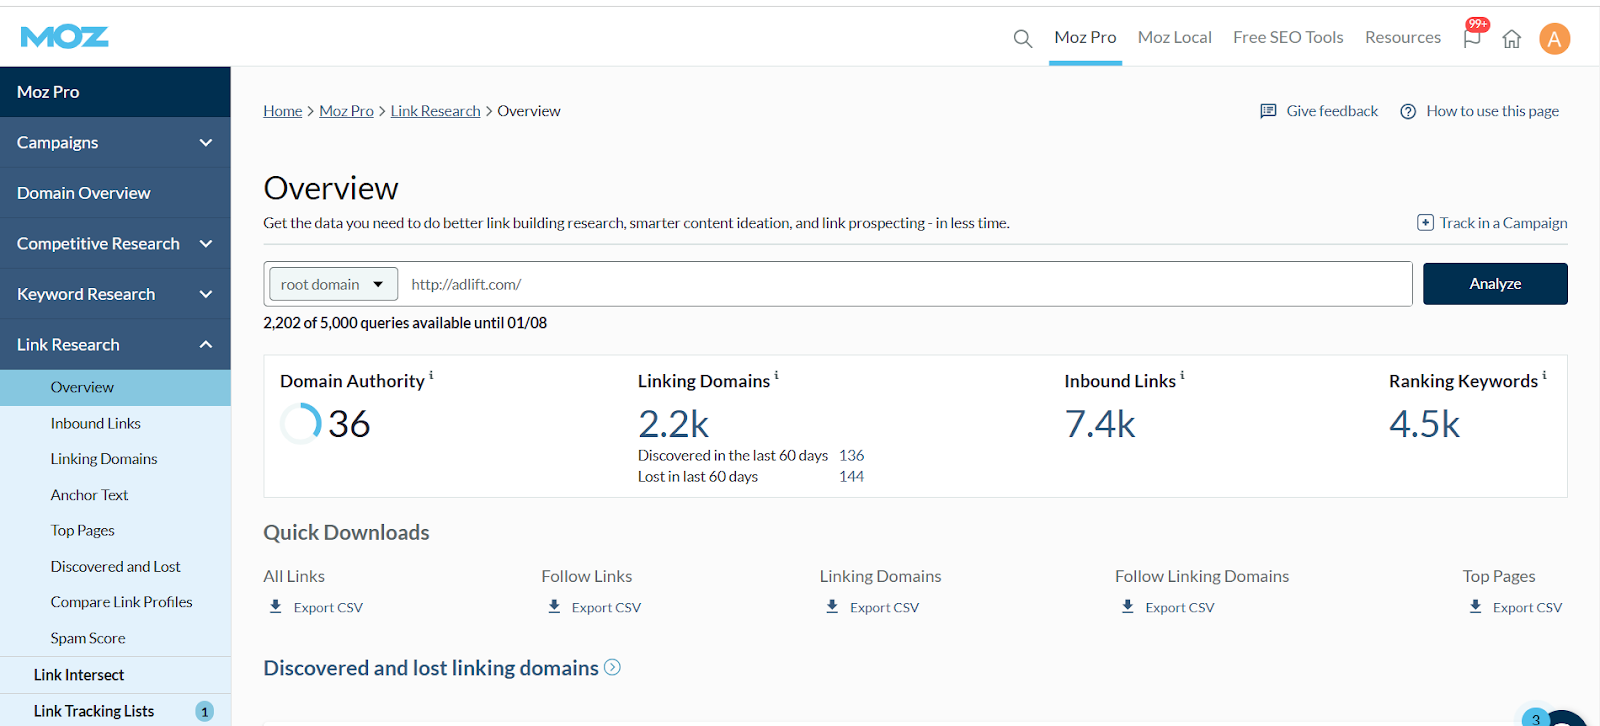Select Domain Overview in sidebar
Image resolution: width=1600 pixels, height=726 pixels.
115,193
